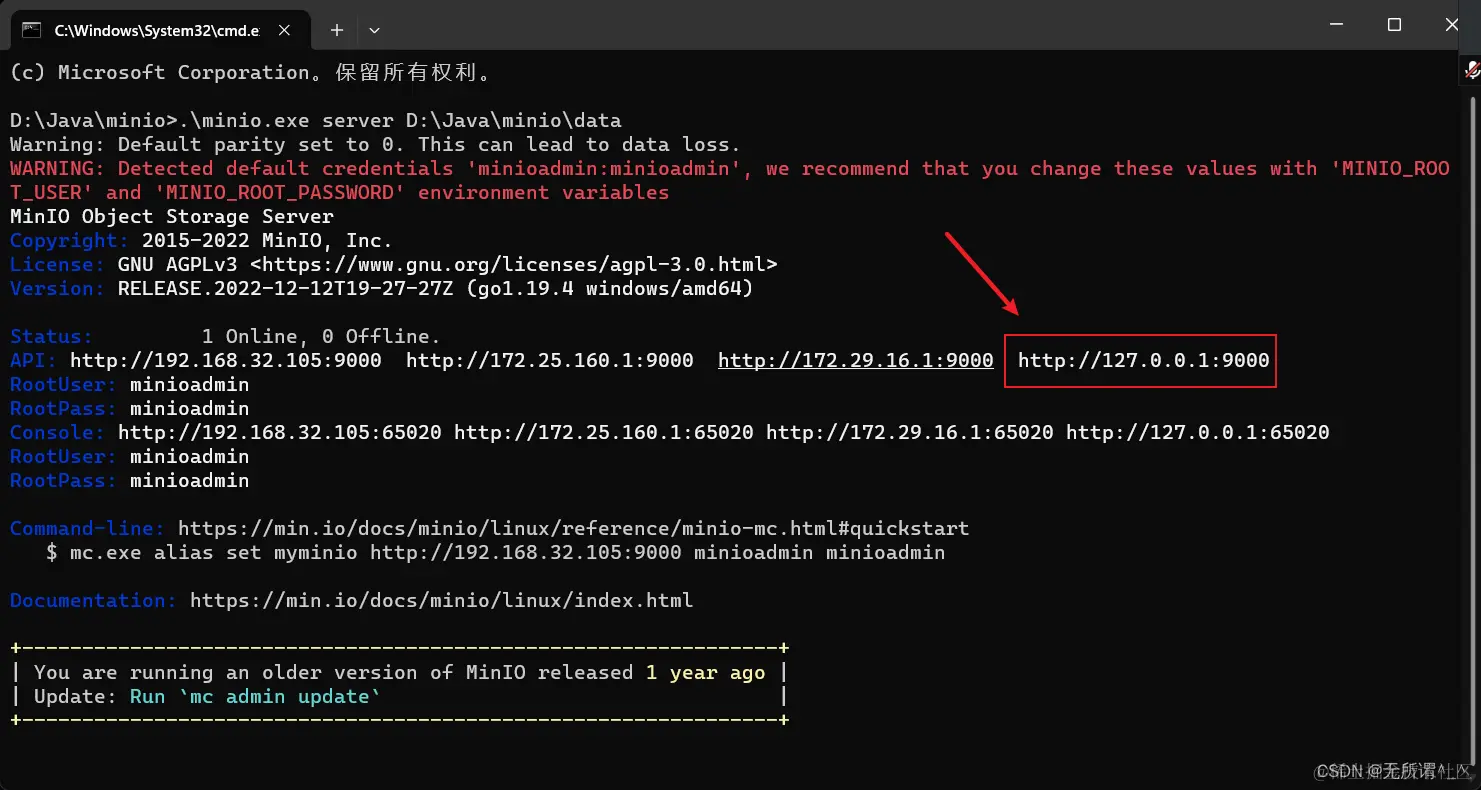Close the cmd.exe tab with its X
The height and width of the screenshot is (790, 1481).
tap(283, 30)
